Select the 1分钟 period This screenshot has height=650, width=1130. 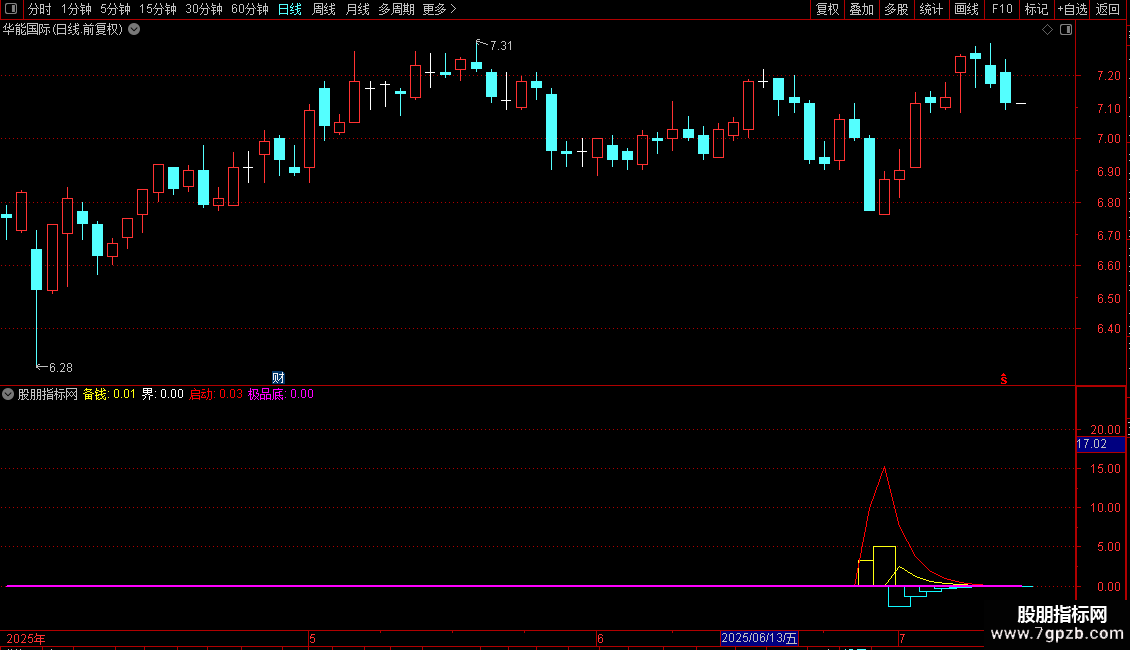coord(76,9)
